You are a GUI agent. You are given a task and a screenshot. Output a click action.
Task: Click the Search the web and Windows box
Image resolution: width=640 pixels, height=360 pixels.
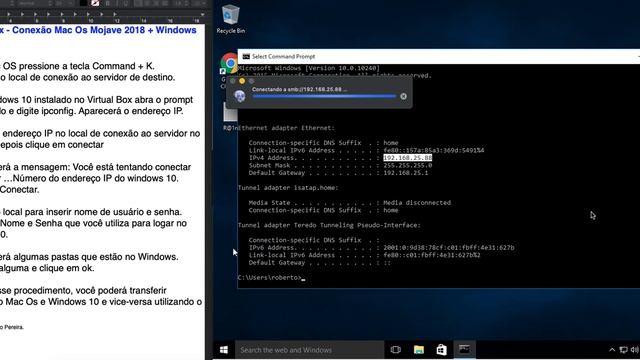click(309, 350)
